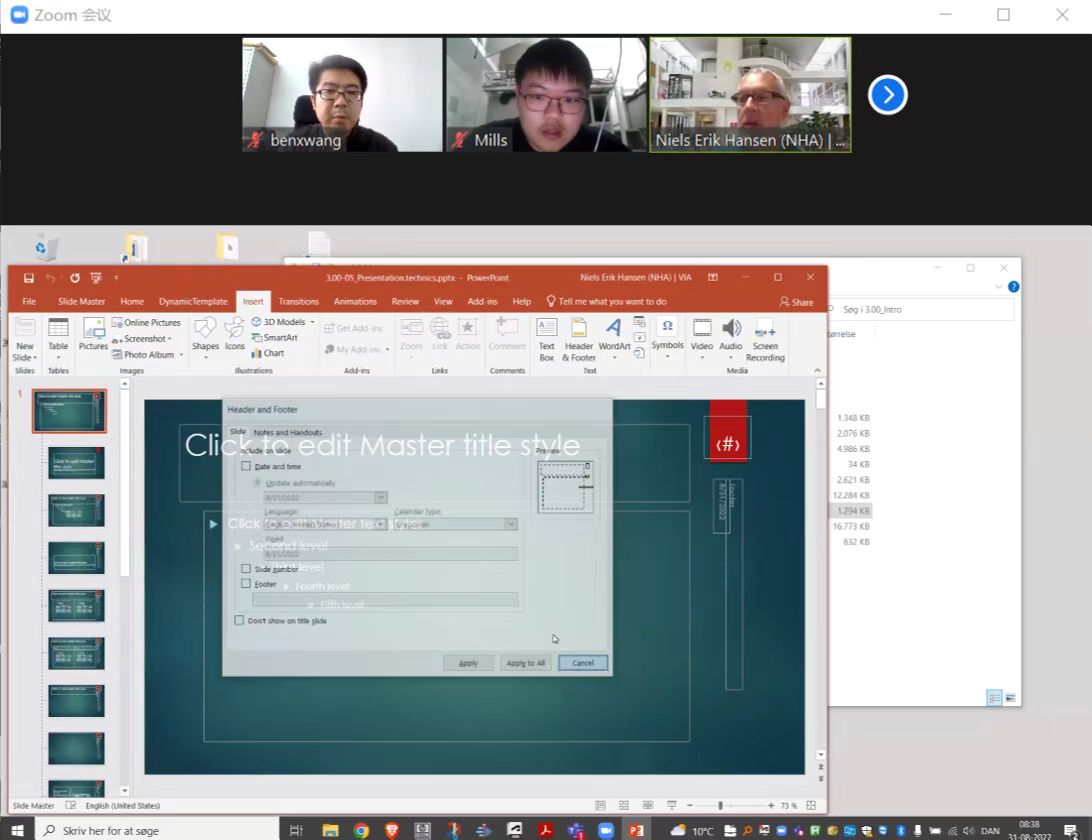Screen dimensions: 1092x840
Task: Click the Apply button in dialog
Action: [469, 663]
